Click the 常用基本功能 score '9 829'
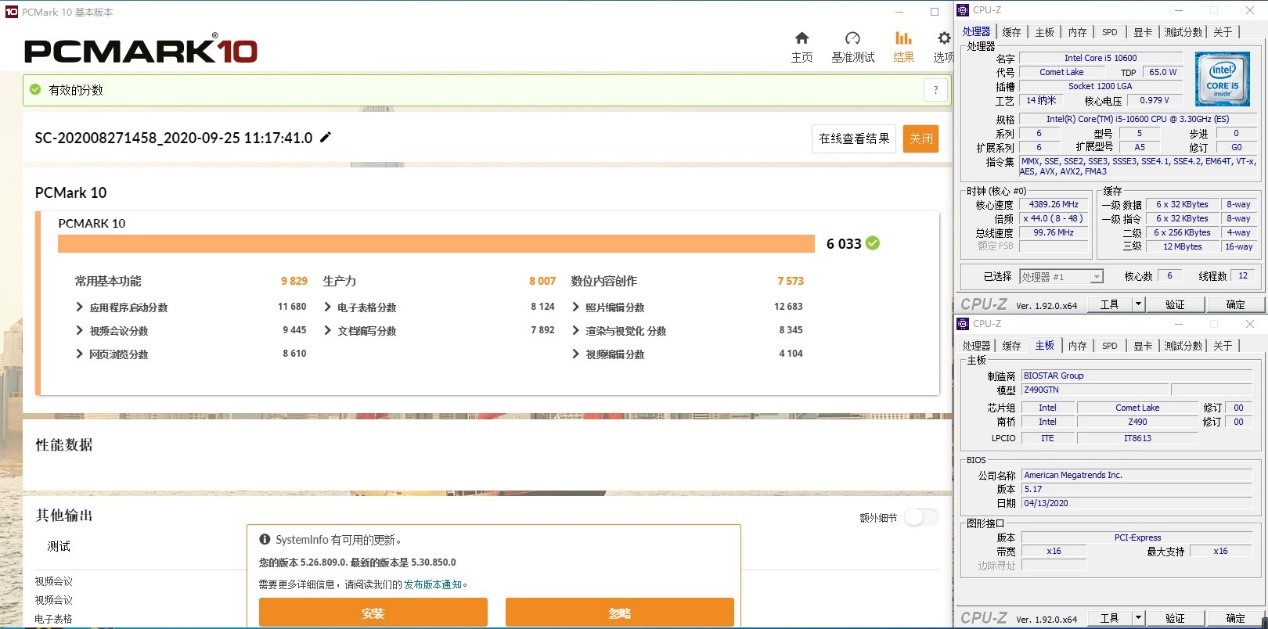Screen dimensions: 1268x629 [x=294, y=281]
